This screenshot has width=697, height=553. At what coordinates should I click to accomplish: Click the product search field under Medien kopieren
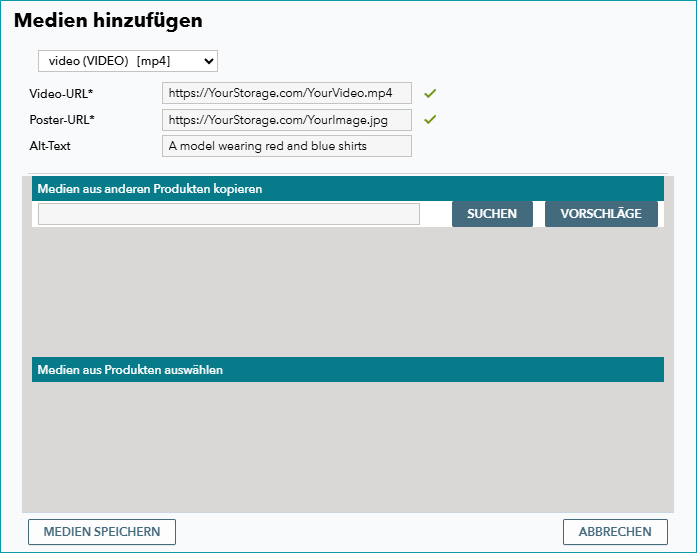tap(229, 214)
